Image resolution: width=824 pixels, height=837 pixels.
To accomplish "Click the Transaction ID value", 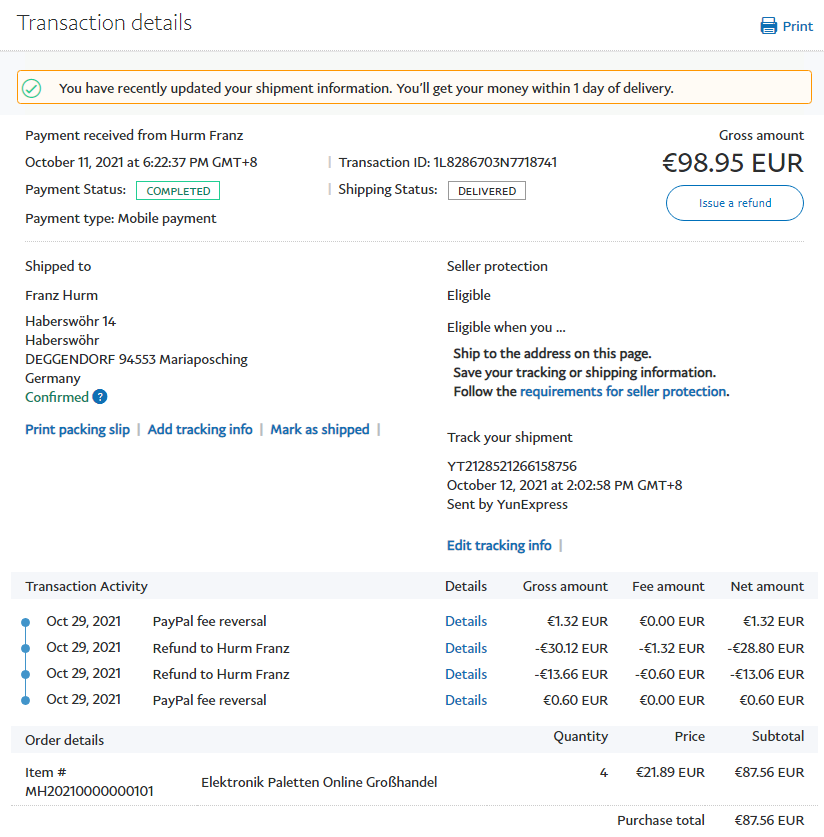I will click(495, 162).
